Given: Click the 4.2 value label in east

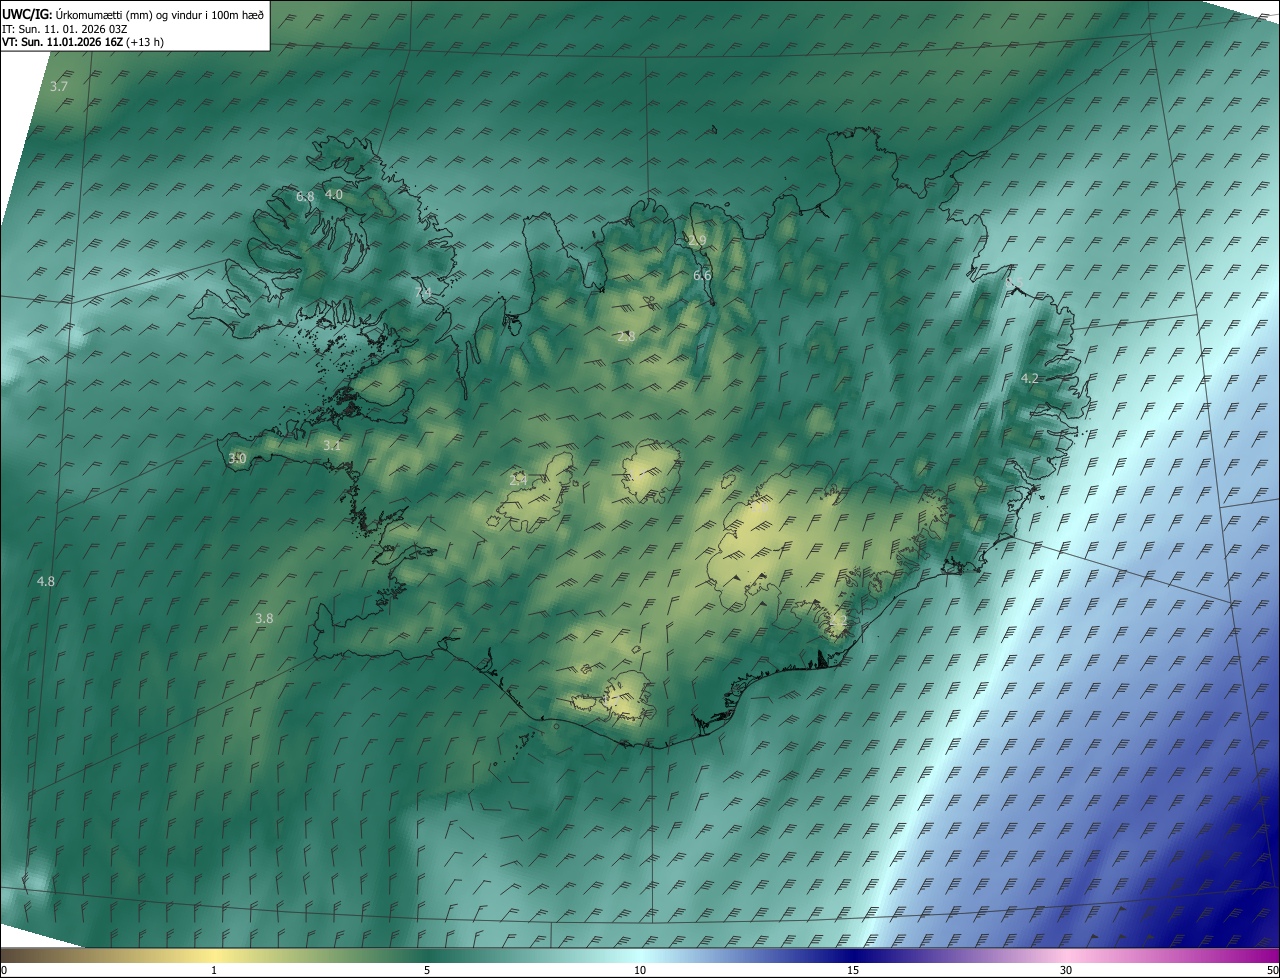Looking at the screenshot, I should pyautogui.click(x=1030, y=378).
